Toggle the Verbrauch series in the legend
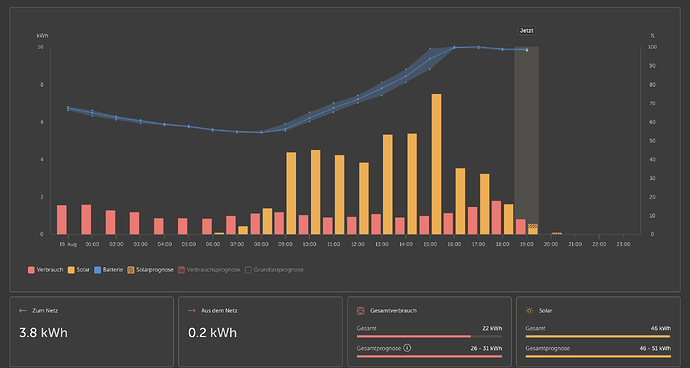The width and height of the screenshot is (690, 368). 45,270
